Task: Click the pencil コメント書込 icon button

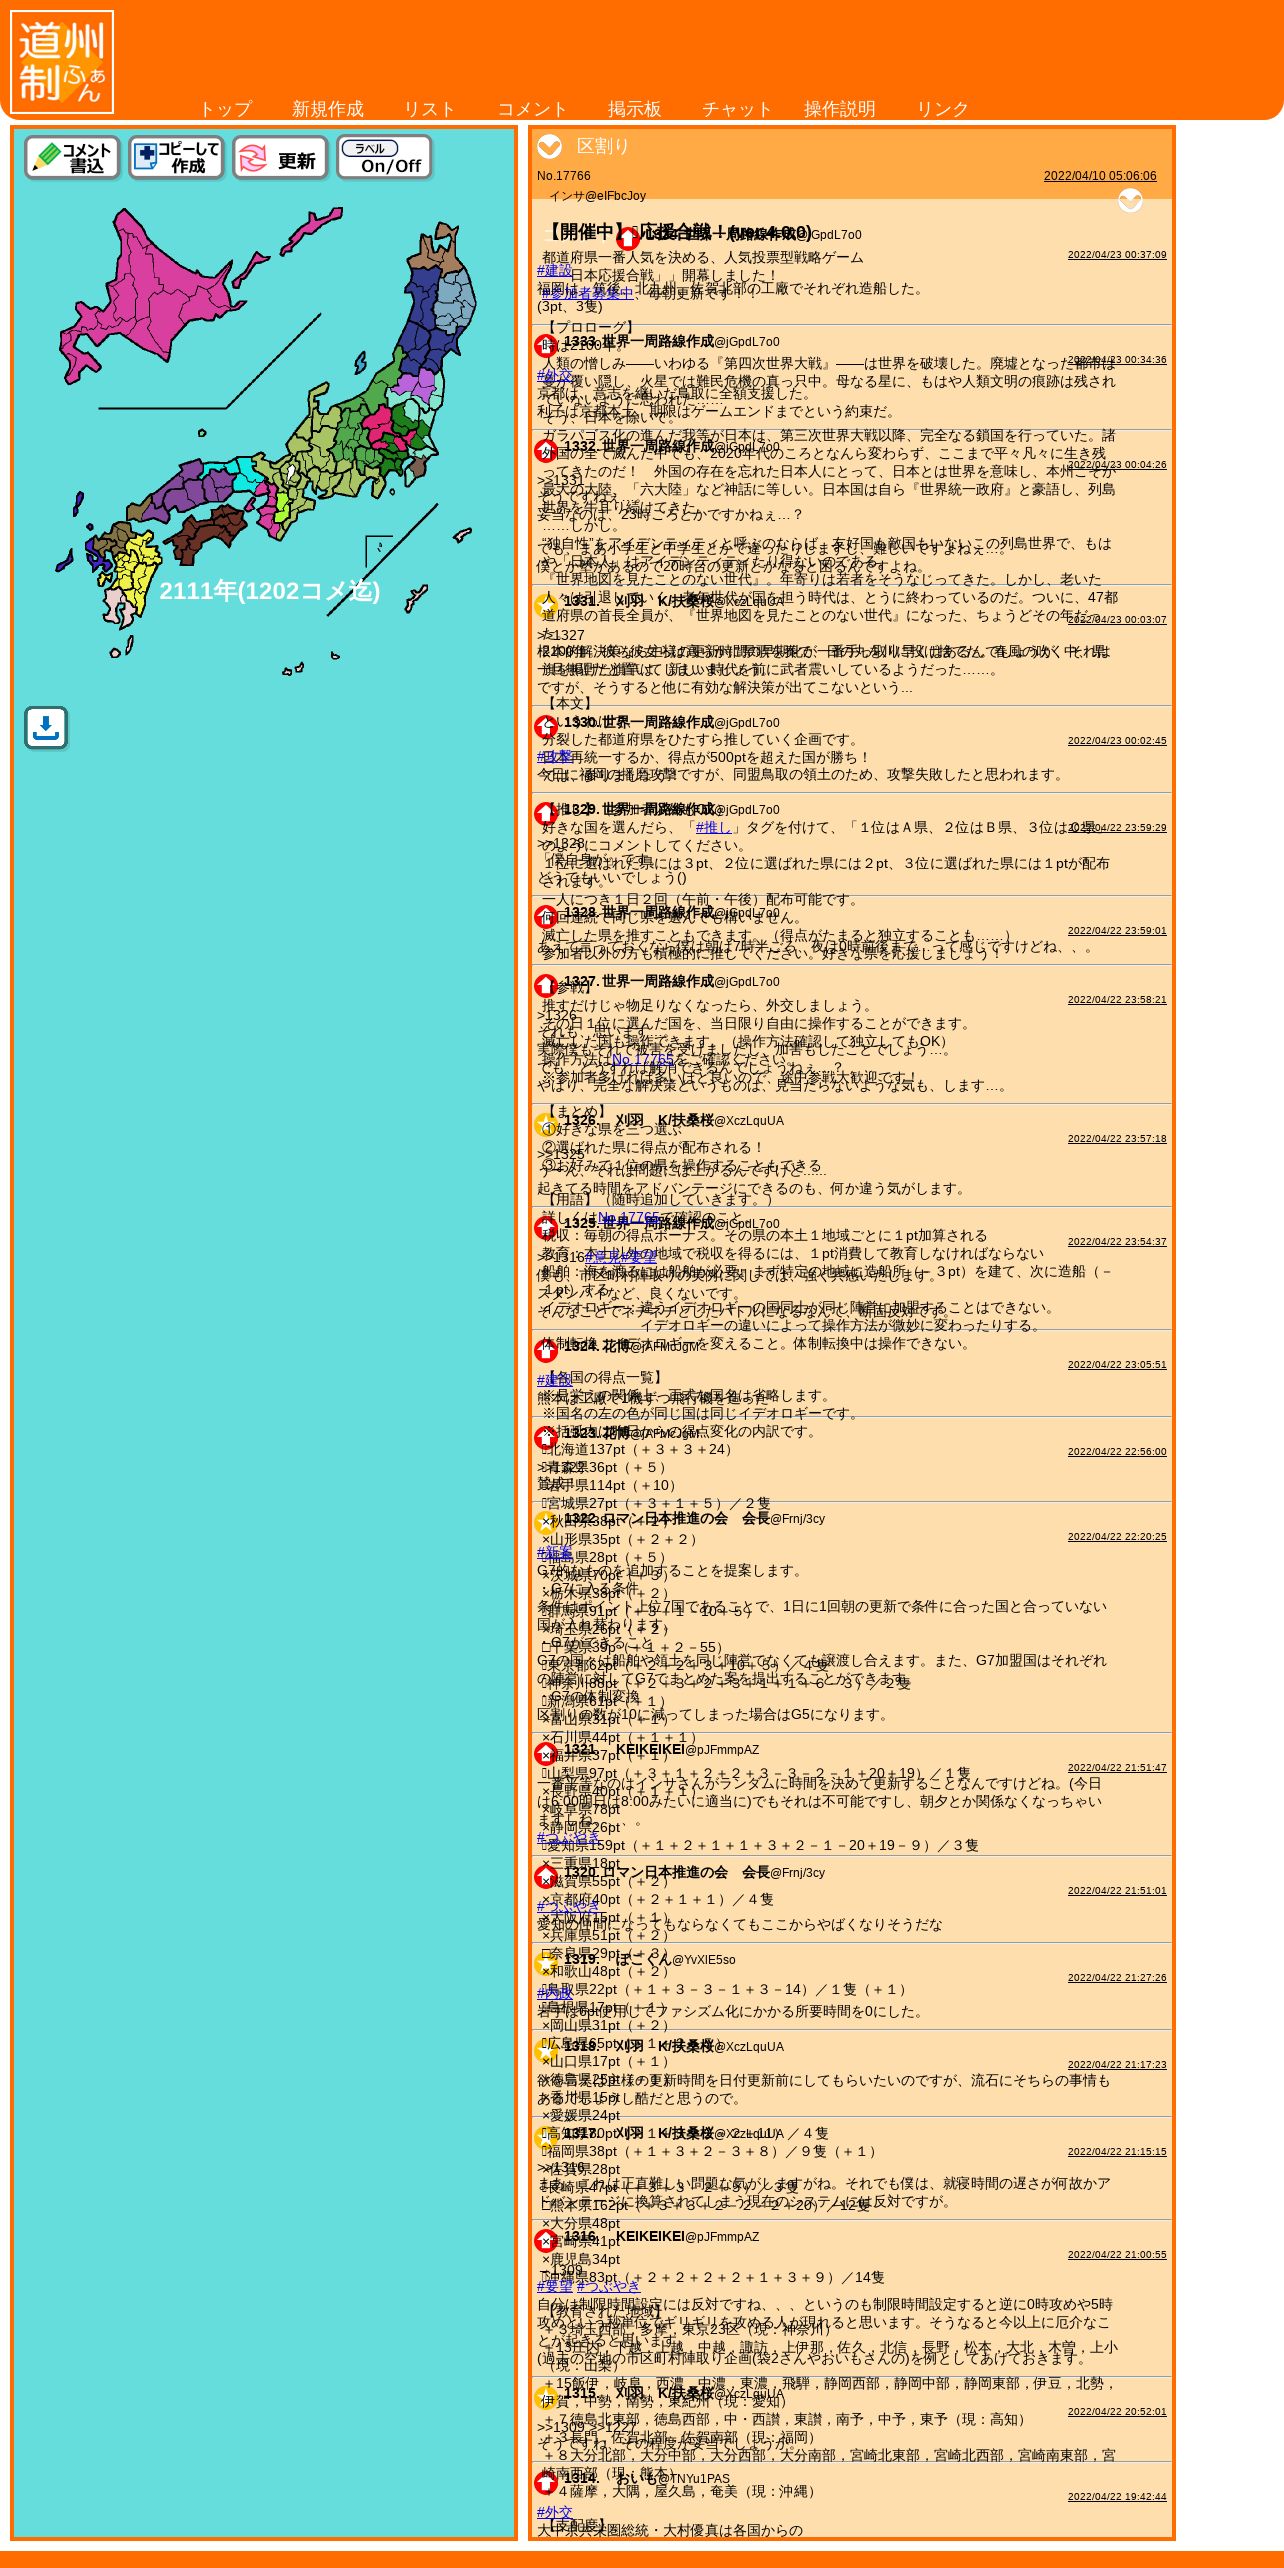Action: (x=72, y=158)
